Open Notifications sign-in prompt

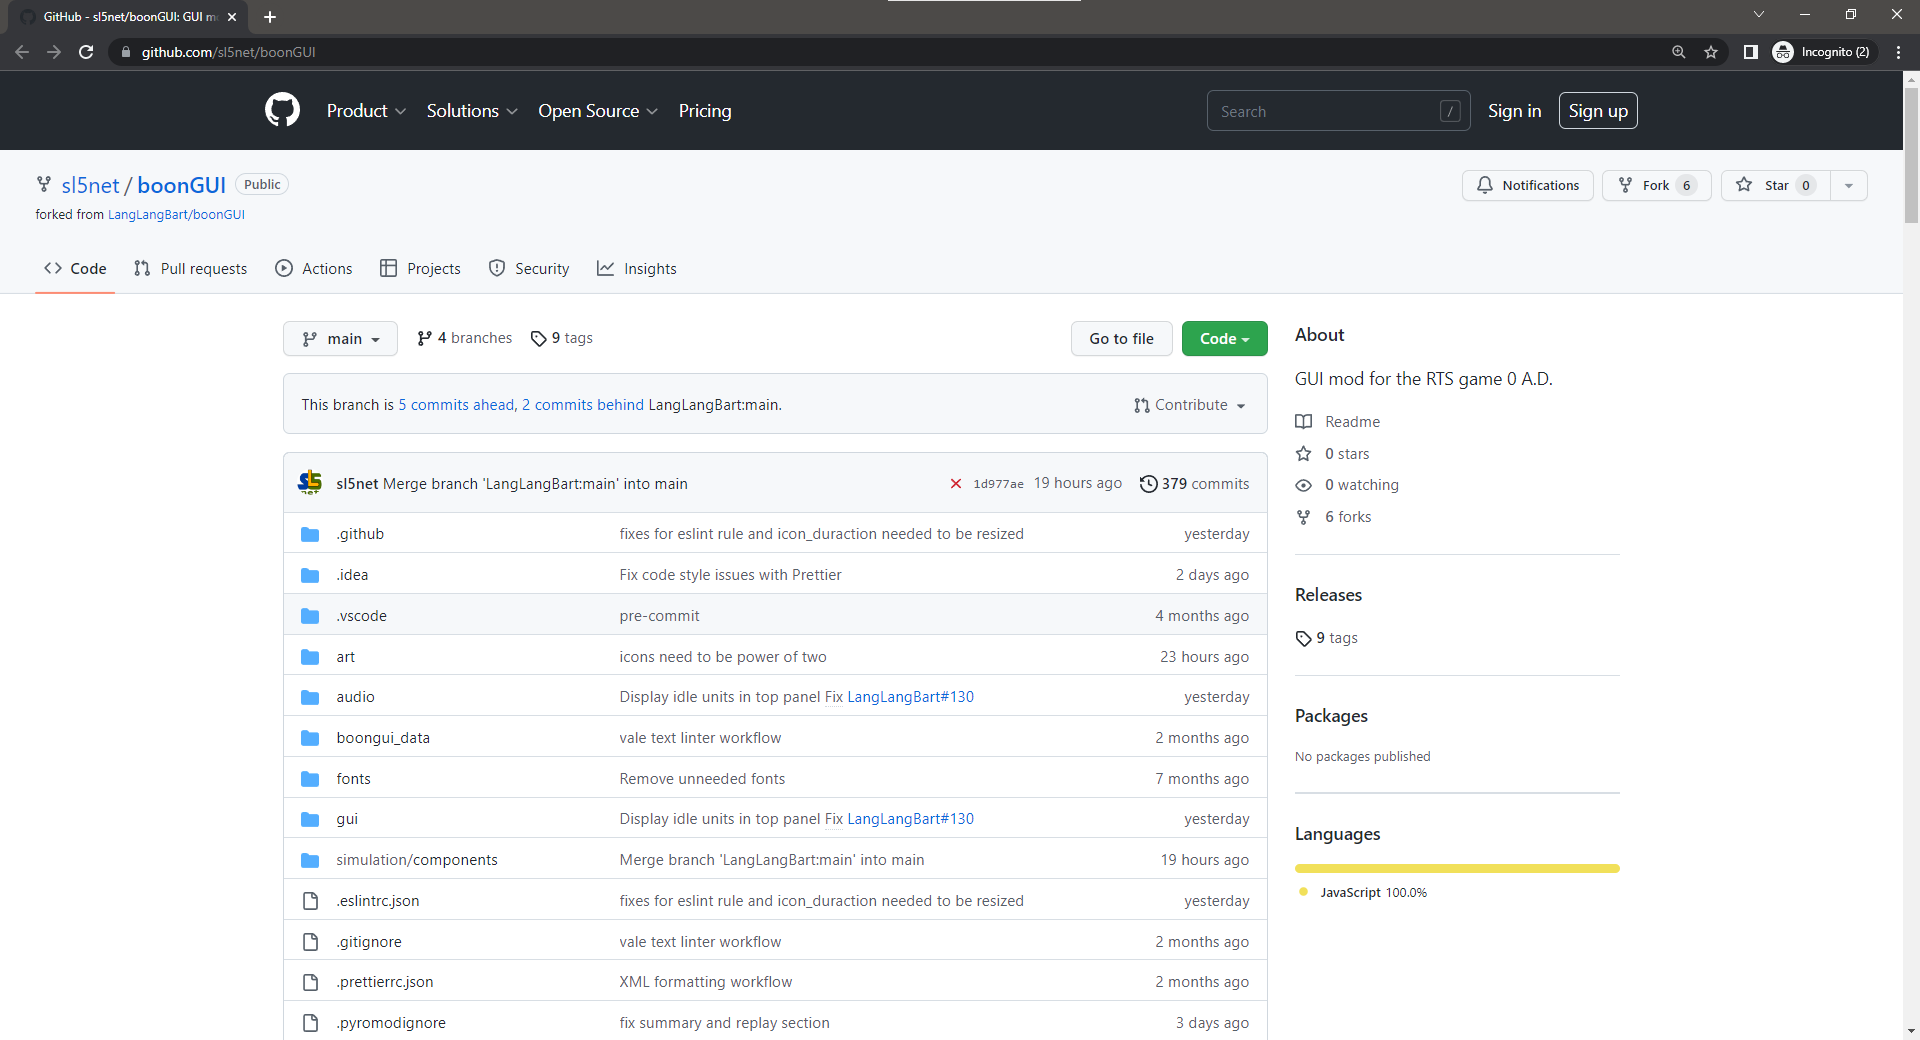[1527, 185]
